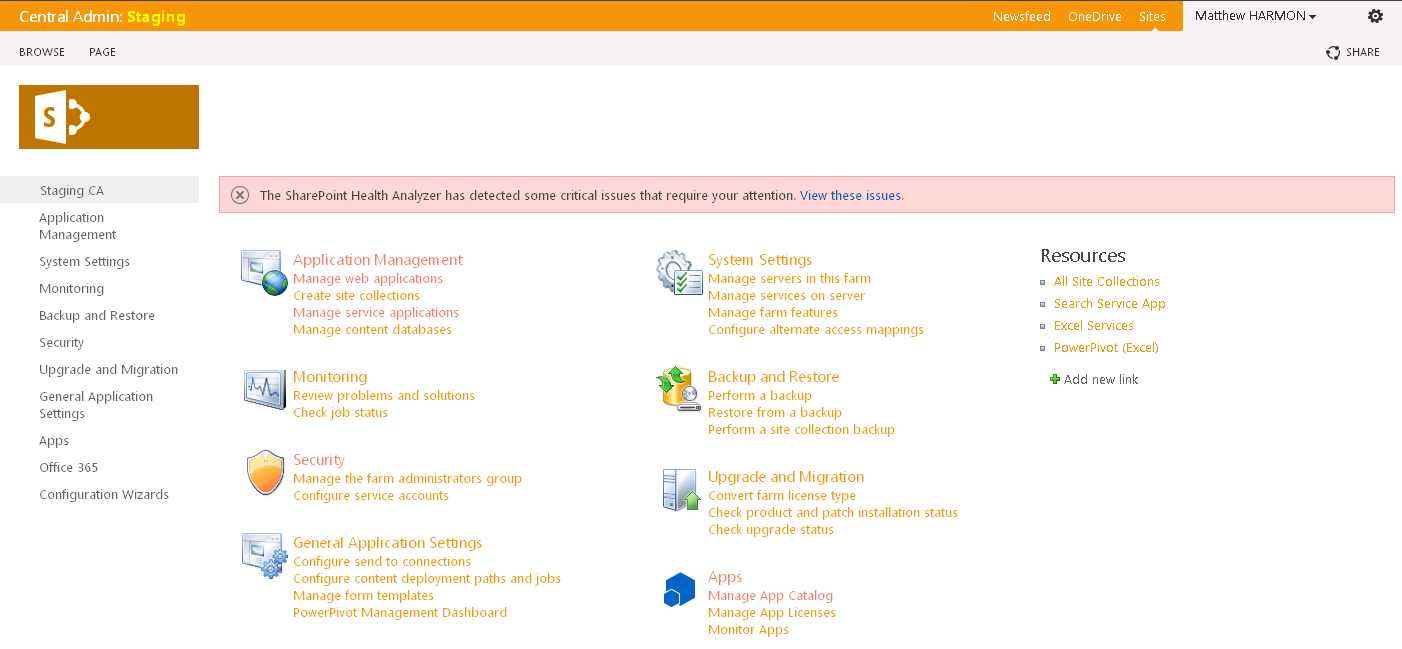The height and width of the screenshot is (649, 1402).
Task: Open Monitoring in left navigation
Action: point(72,289)
